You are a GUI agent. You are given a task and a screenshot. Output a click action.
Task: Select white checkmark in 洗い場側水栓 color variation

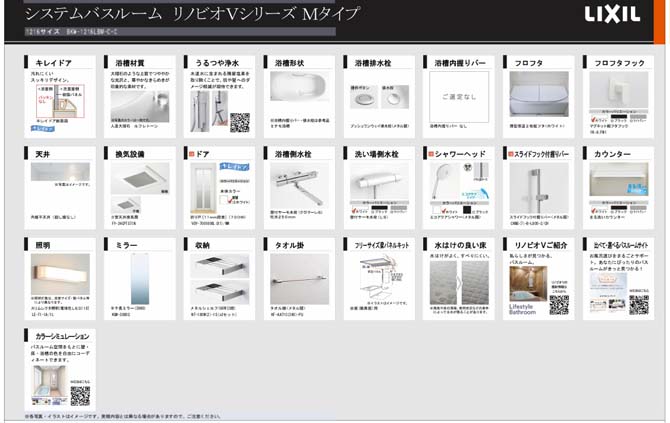click(355, 210)
